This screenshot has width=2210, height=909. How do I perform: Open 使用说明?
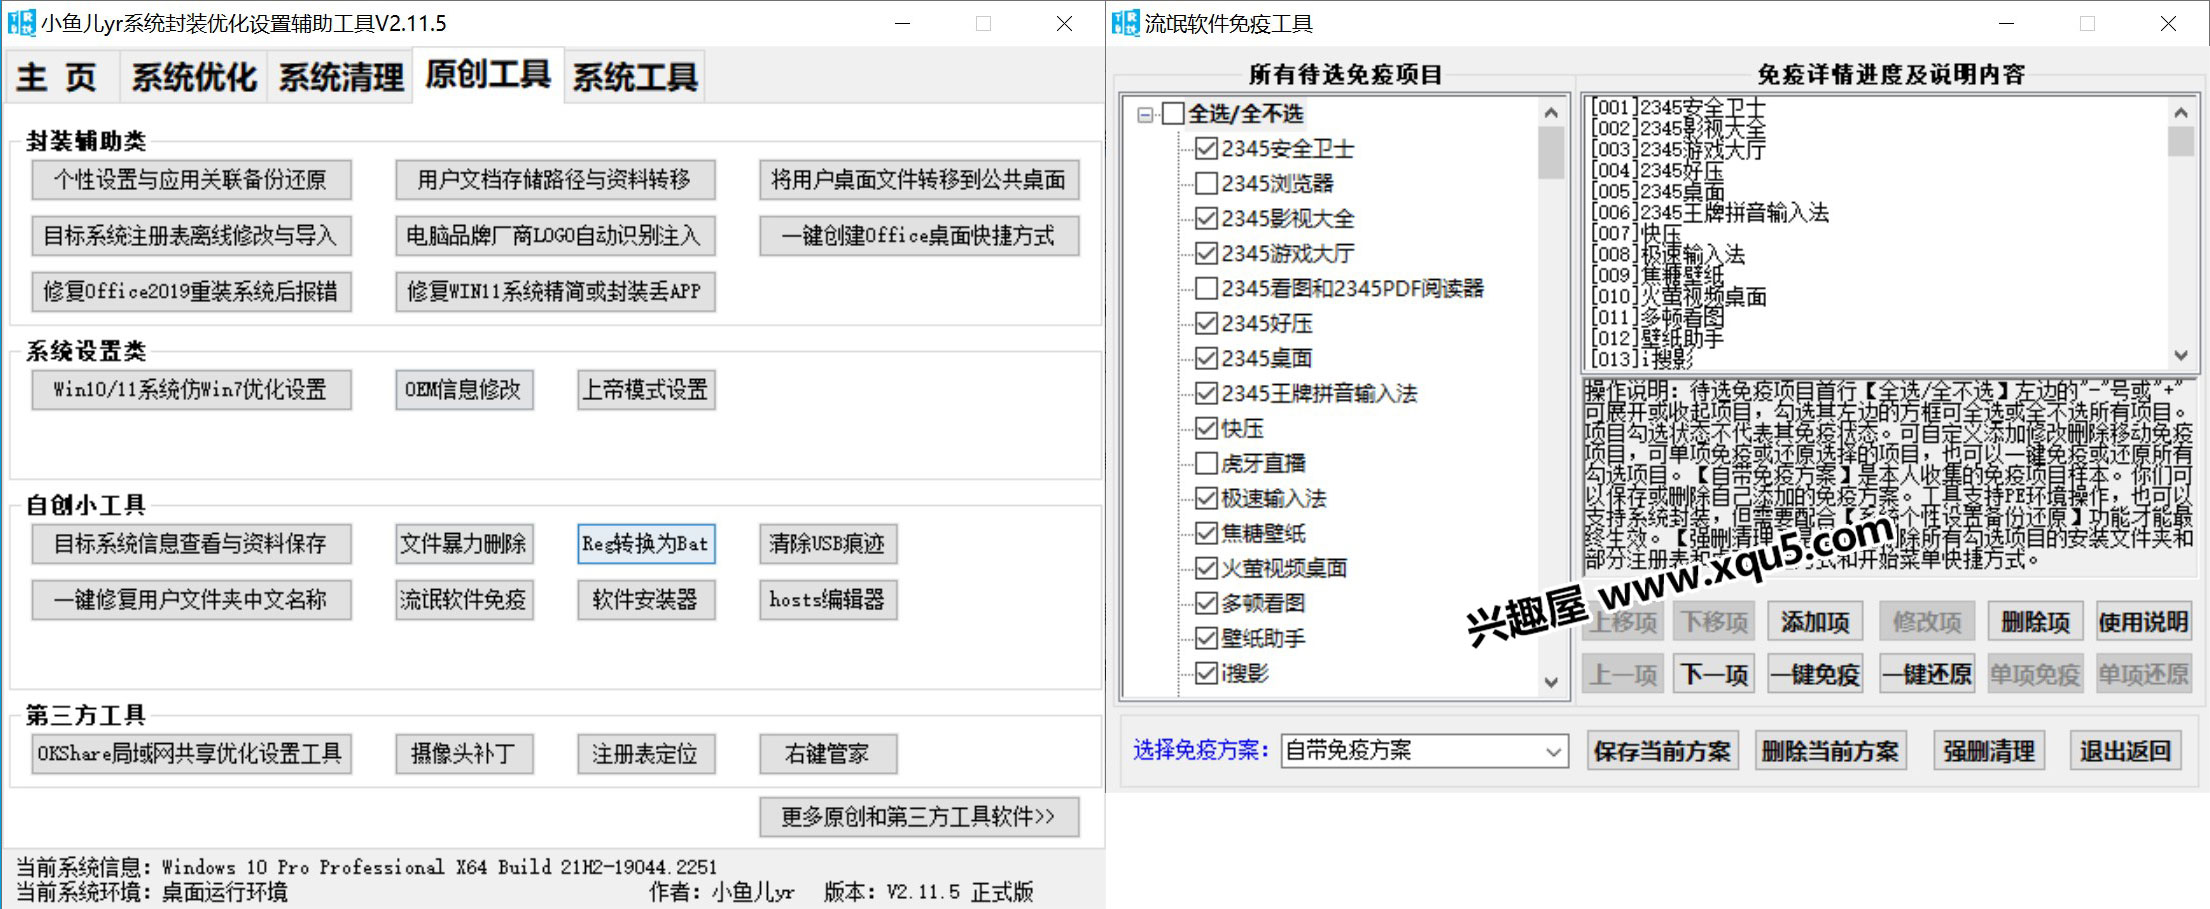point(2144,622)
